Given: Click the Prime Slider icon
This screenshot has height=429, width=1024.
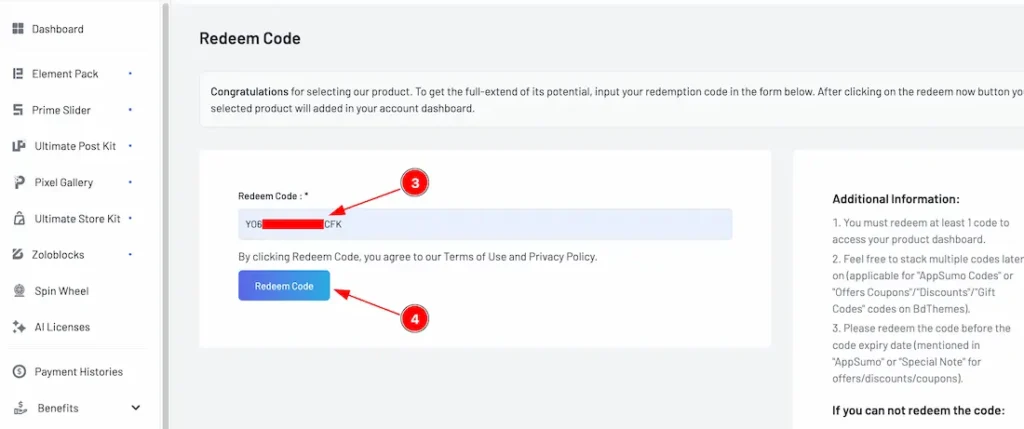Looking at the screenshot, I should (x=18, y=110).
